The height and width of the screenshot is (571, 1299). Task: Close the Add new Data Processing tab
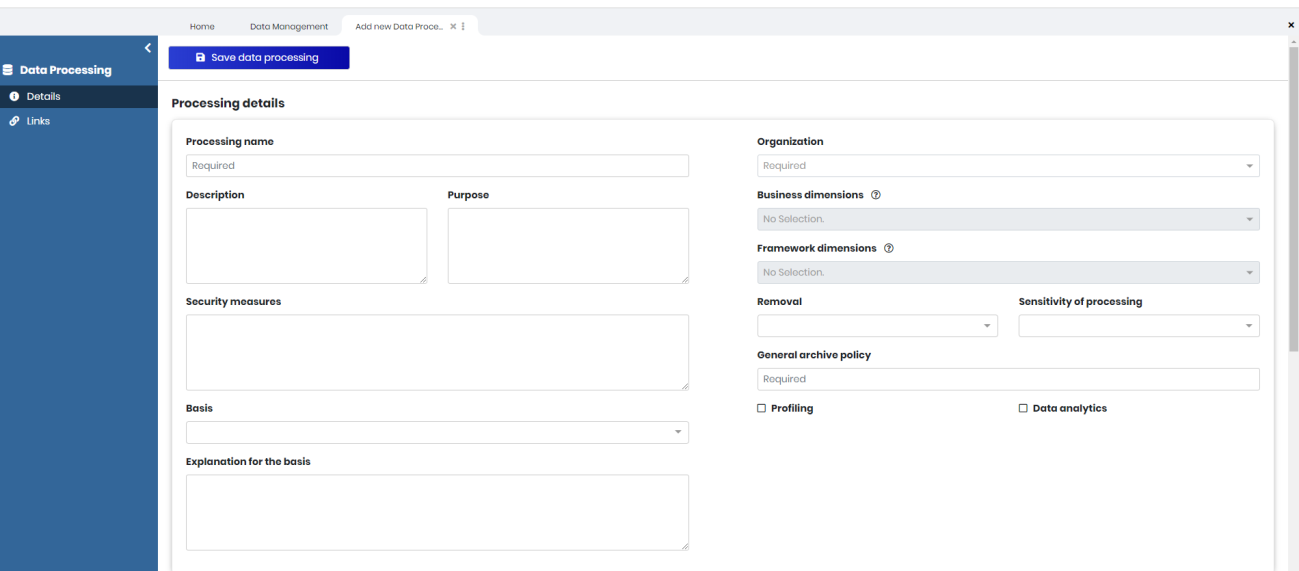[453, 27]
